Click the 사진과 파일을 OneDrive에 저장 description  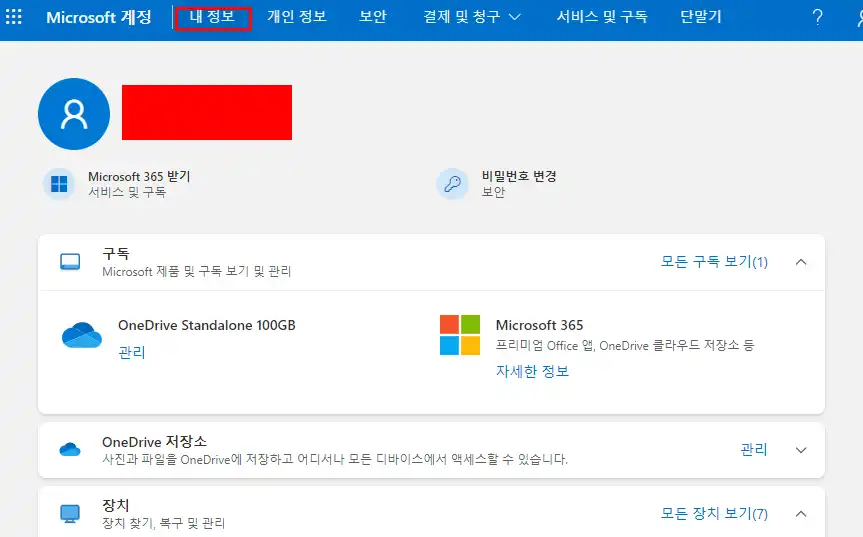pos(335,459)
